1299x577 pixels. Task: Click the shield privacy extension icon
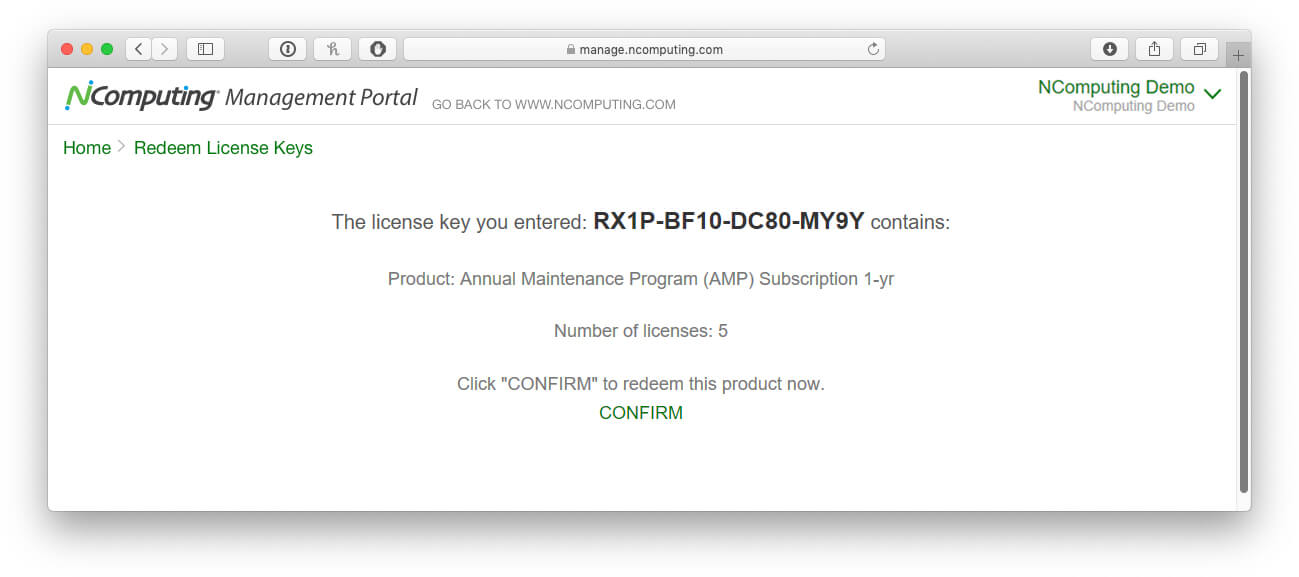coord(378,49)
